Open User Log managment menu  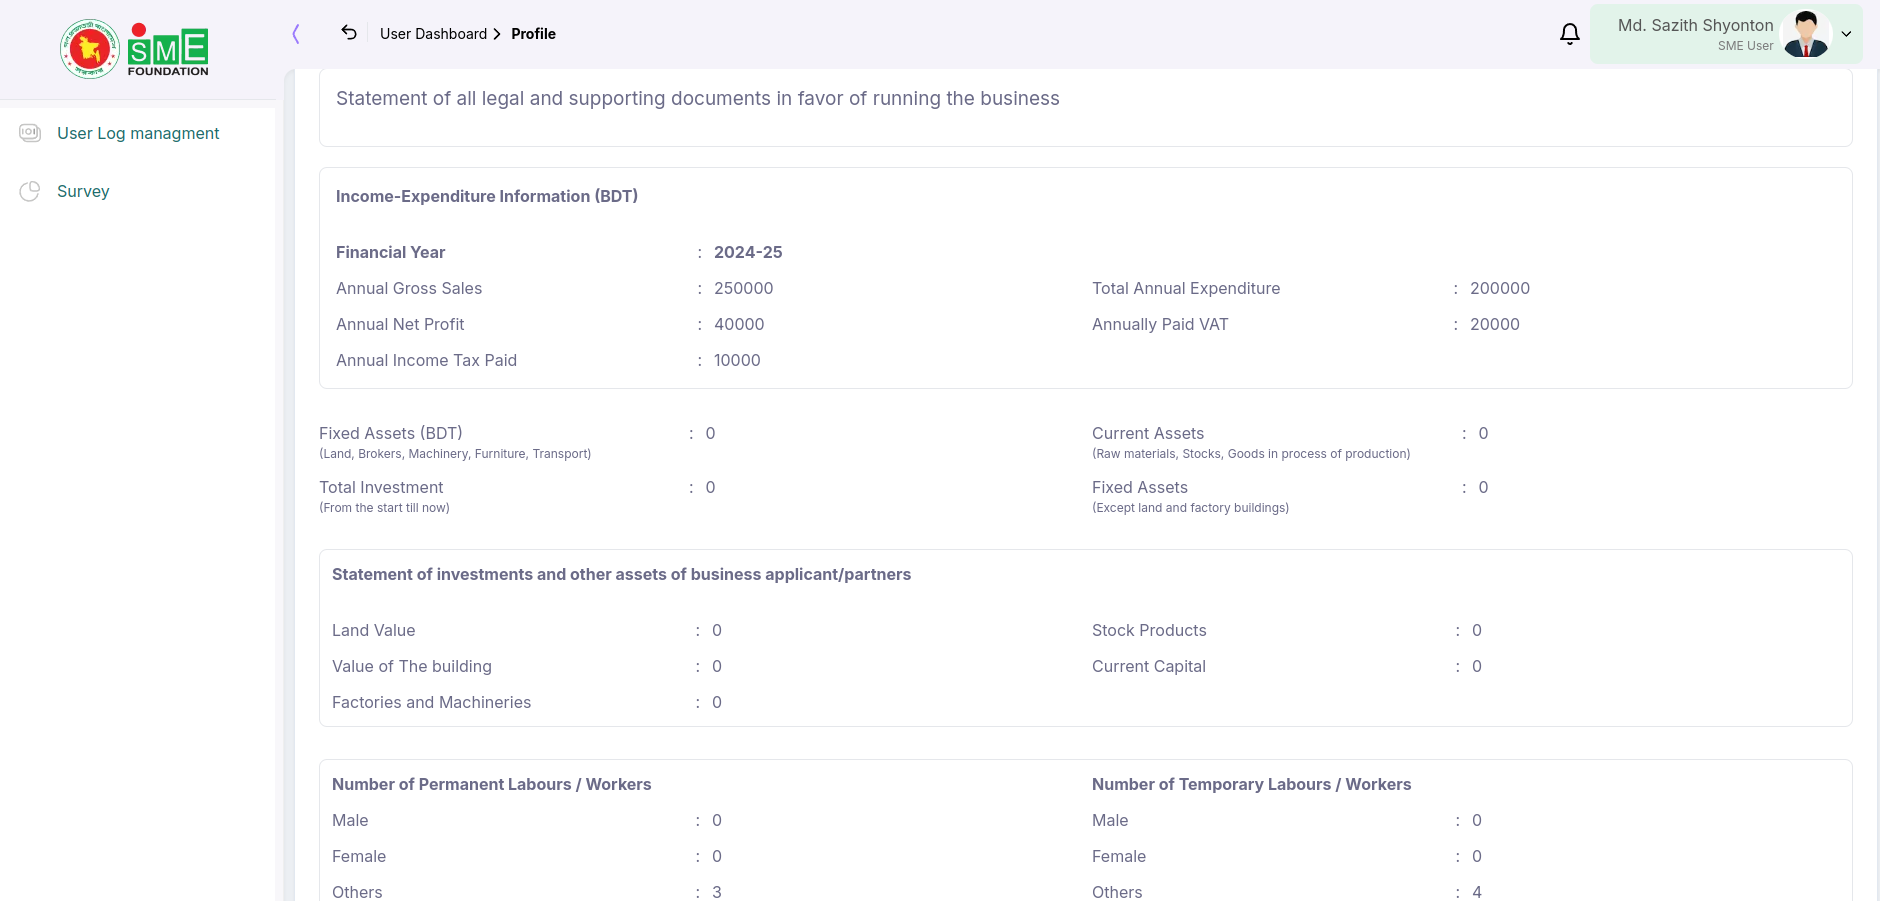[x=138, y=133]
